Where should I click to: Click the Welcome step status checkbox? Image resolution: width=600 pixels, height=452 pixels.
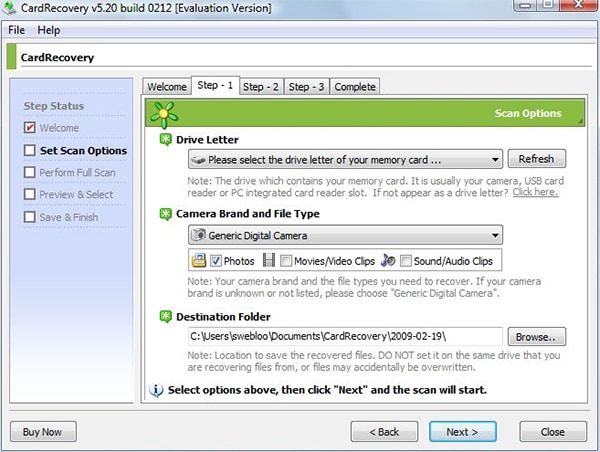[x=29, y=127]
